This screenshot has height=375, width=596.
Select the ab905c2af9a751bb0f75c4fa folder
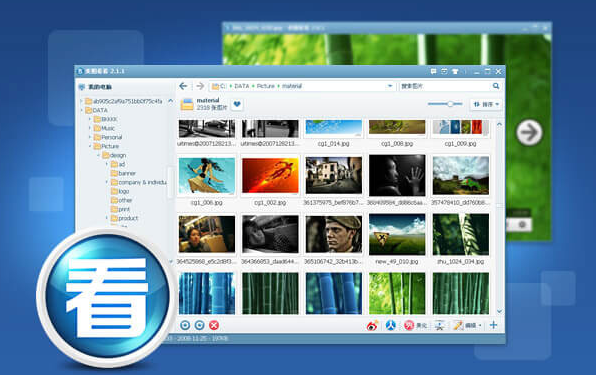[124, 101]
